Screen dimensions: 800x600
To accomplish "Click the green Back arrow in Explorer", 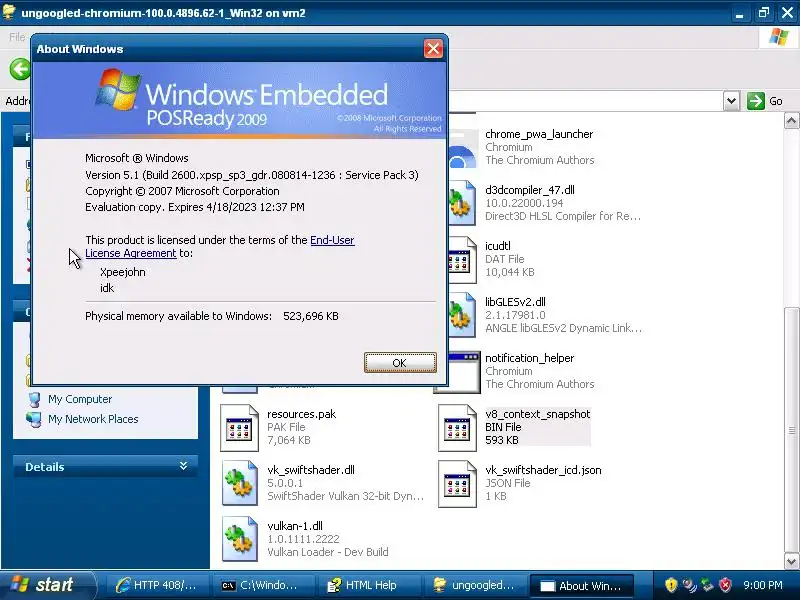I will pos(20,69).
